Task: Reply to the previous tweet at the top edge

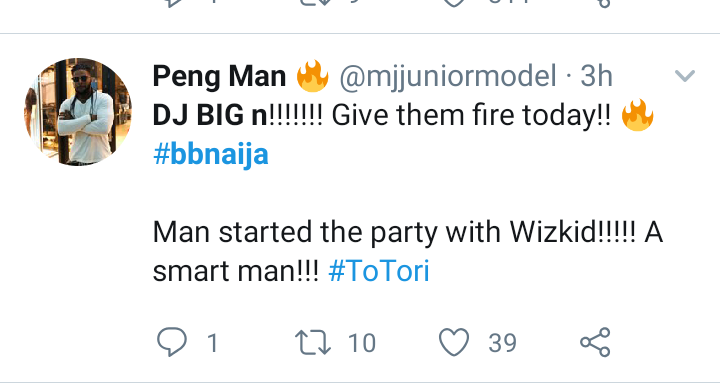Action: [172, 4]
